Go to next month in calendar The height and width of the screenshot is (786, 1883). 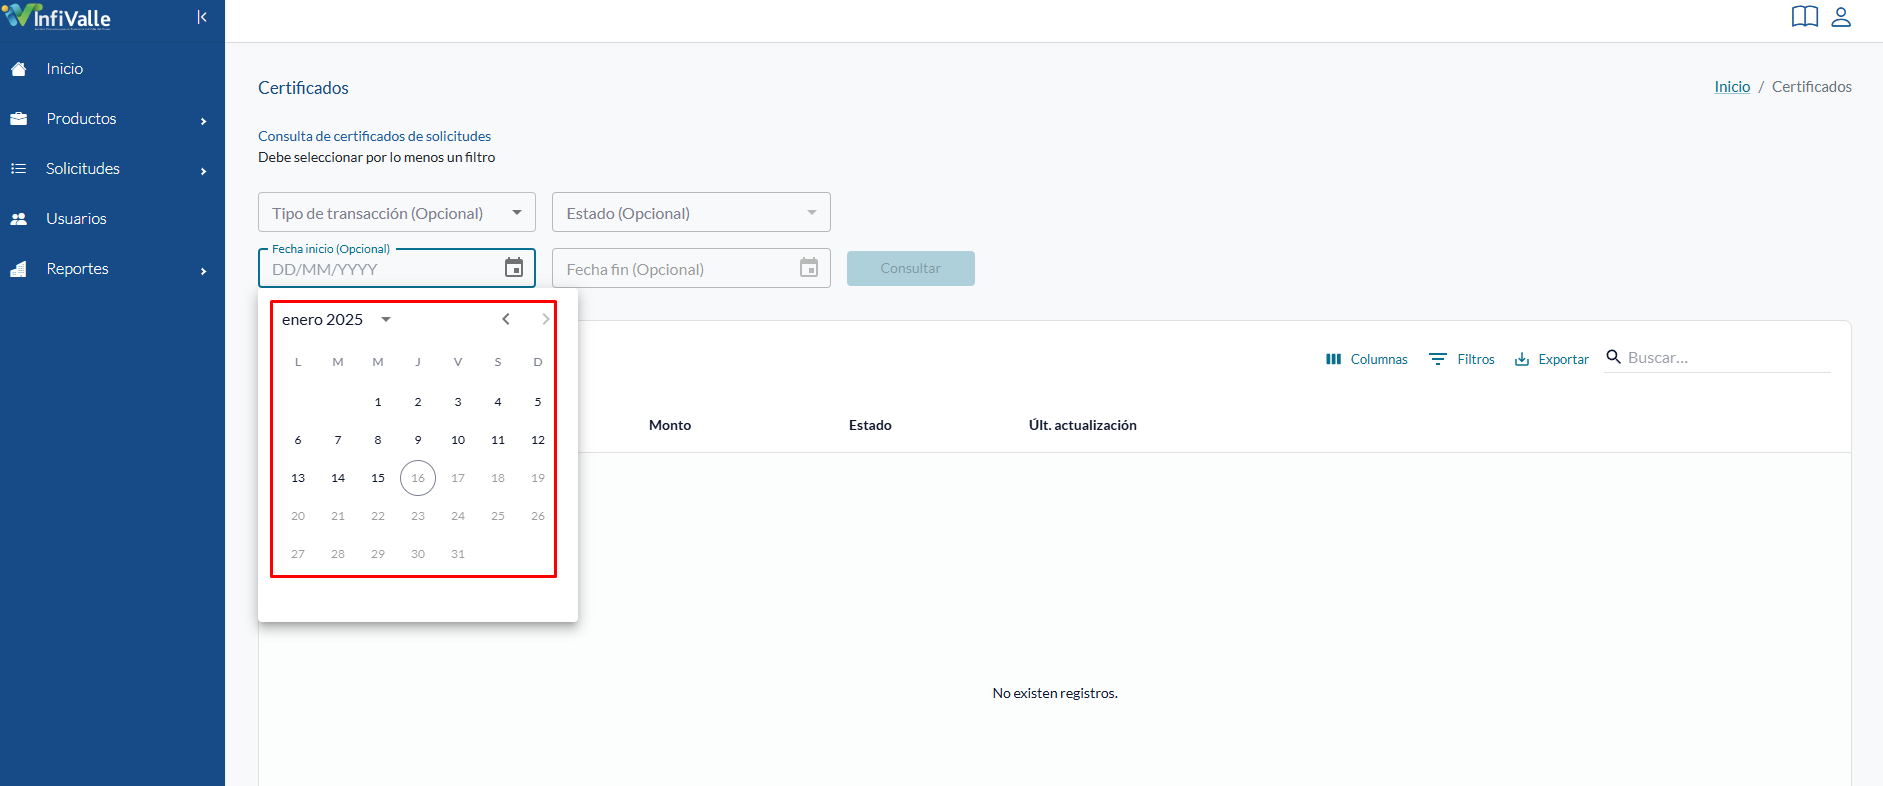pos(546,319)
